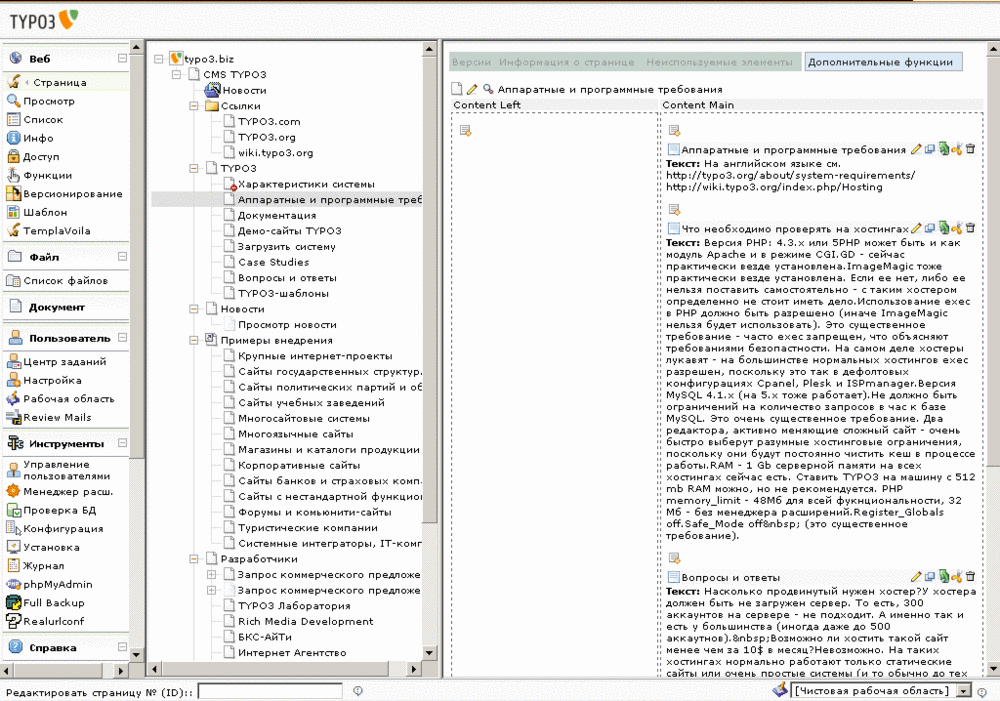Click the workspace icon in the bottom status bar
This screenshot has height=701, width=1000.
click(779, 689)
